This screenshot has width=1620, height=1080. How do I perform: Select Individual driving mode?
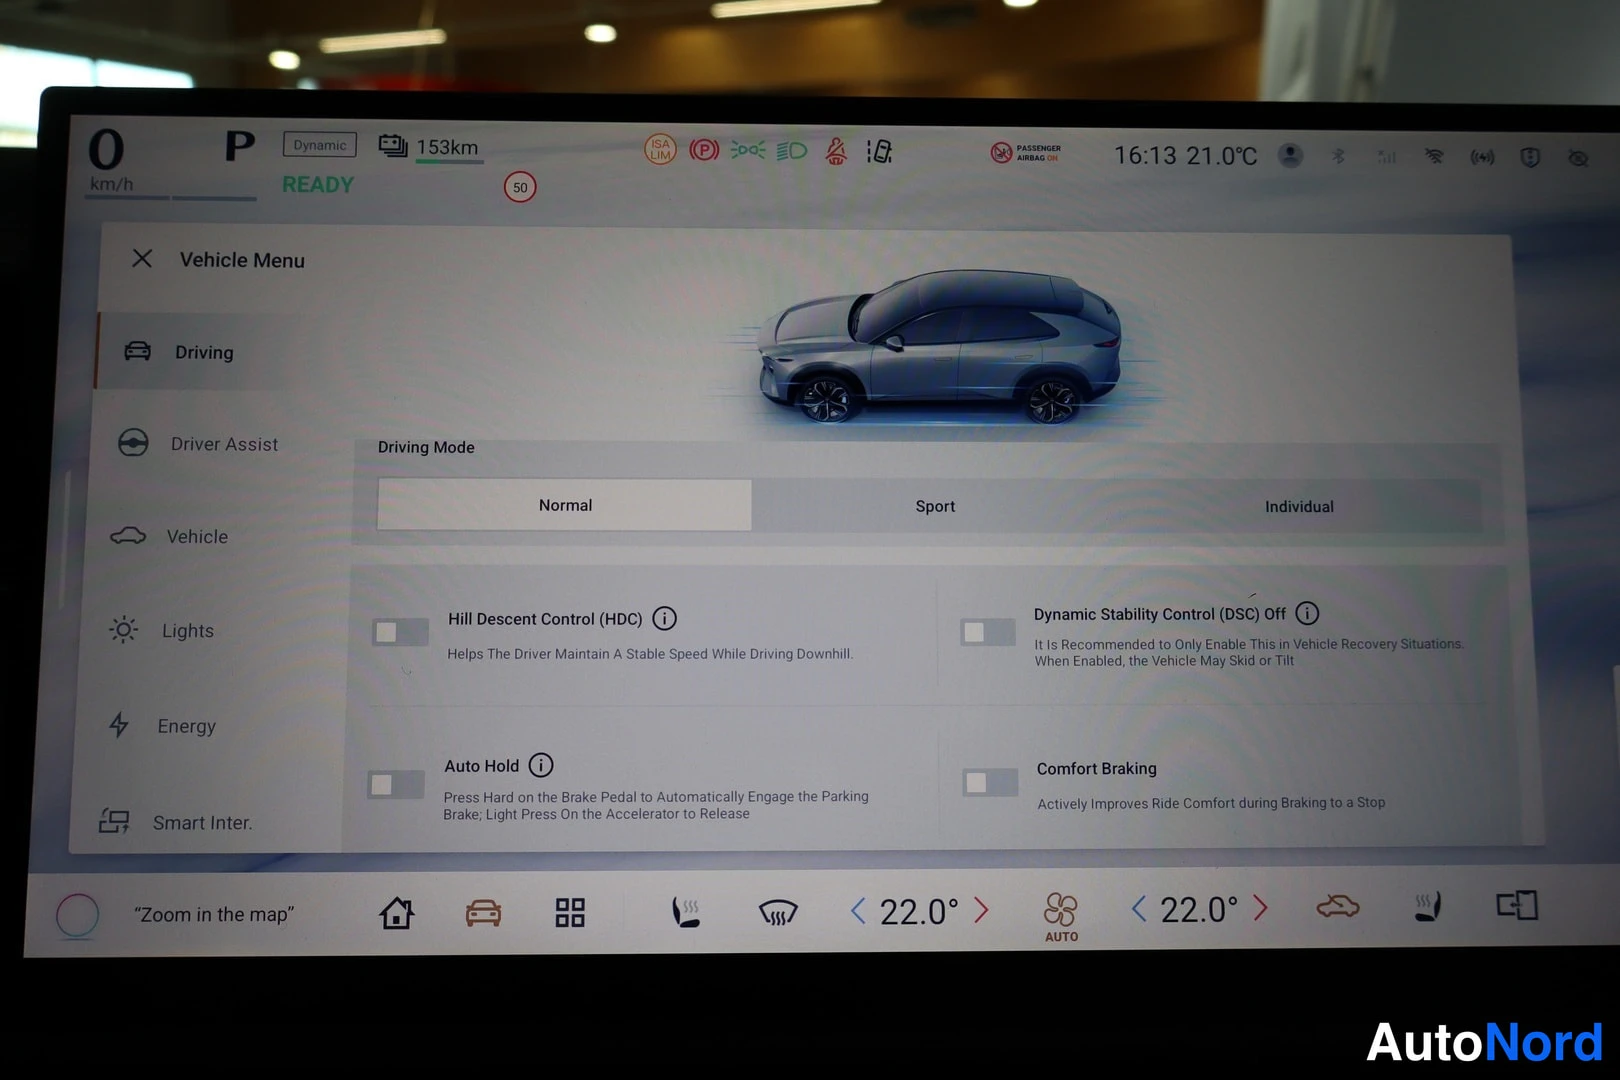click(1299, 507)
